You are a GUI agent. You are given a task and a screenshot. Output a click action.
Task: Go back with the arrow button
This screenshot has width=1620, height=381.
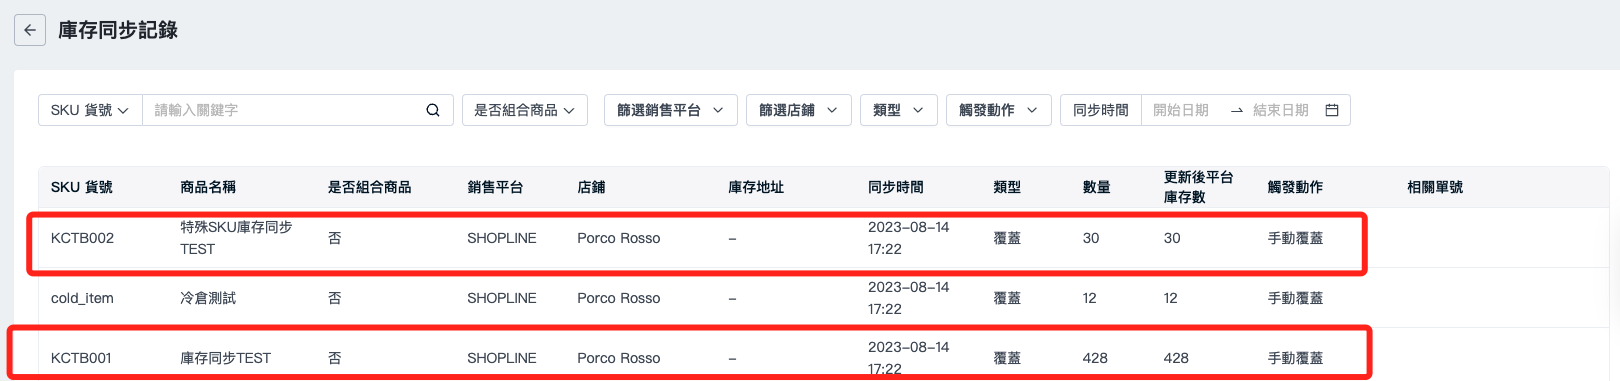point(30,30)
